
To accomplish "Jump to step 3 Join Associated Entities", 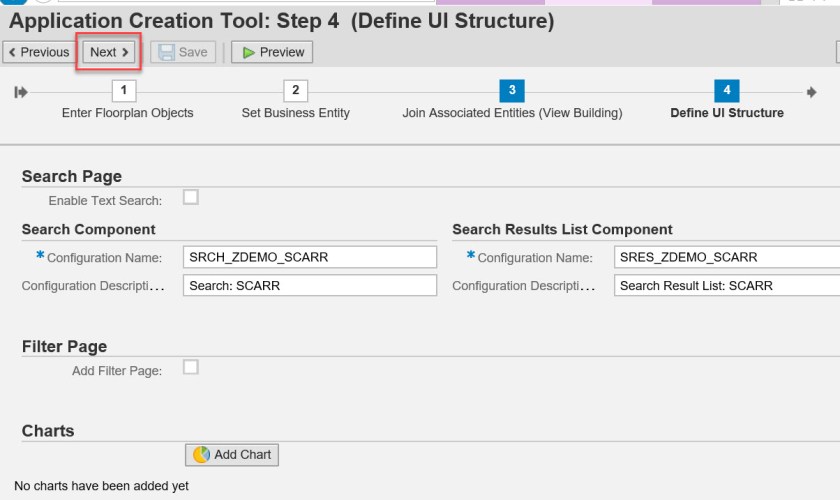I will coord(511,91).
